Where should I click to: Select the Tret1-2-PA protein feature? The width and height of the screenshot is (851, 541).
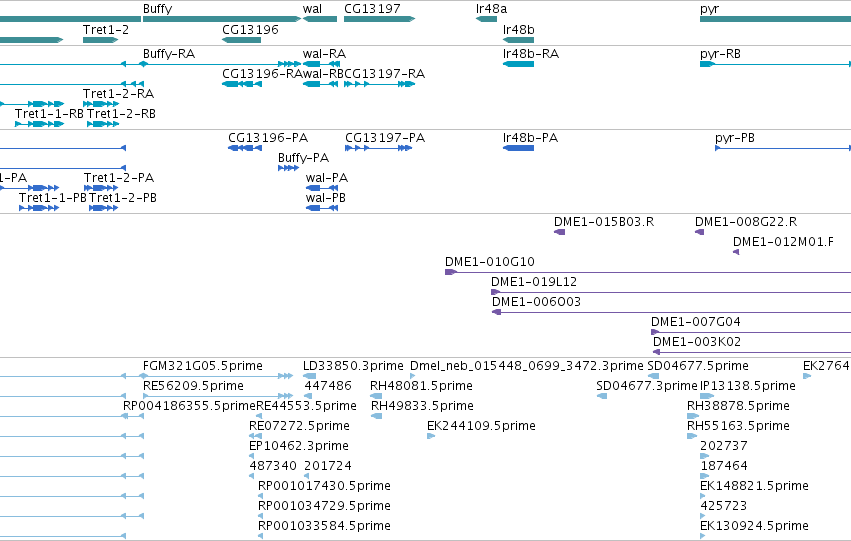(x=101, y=188)
